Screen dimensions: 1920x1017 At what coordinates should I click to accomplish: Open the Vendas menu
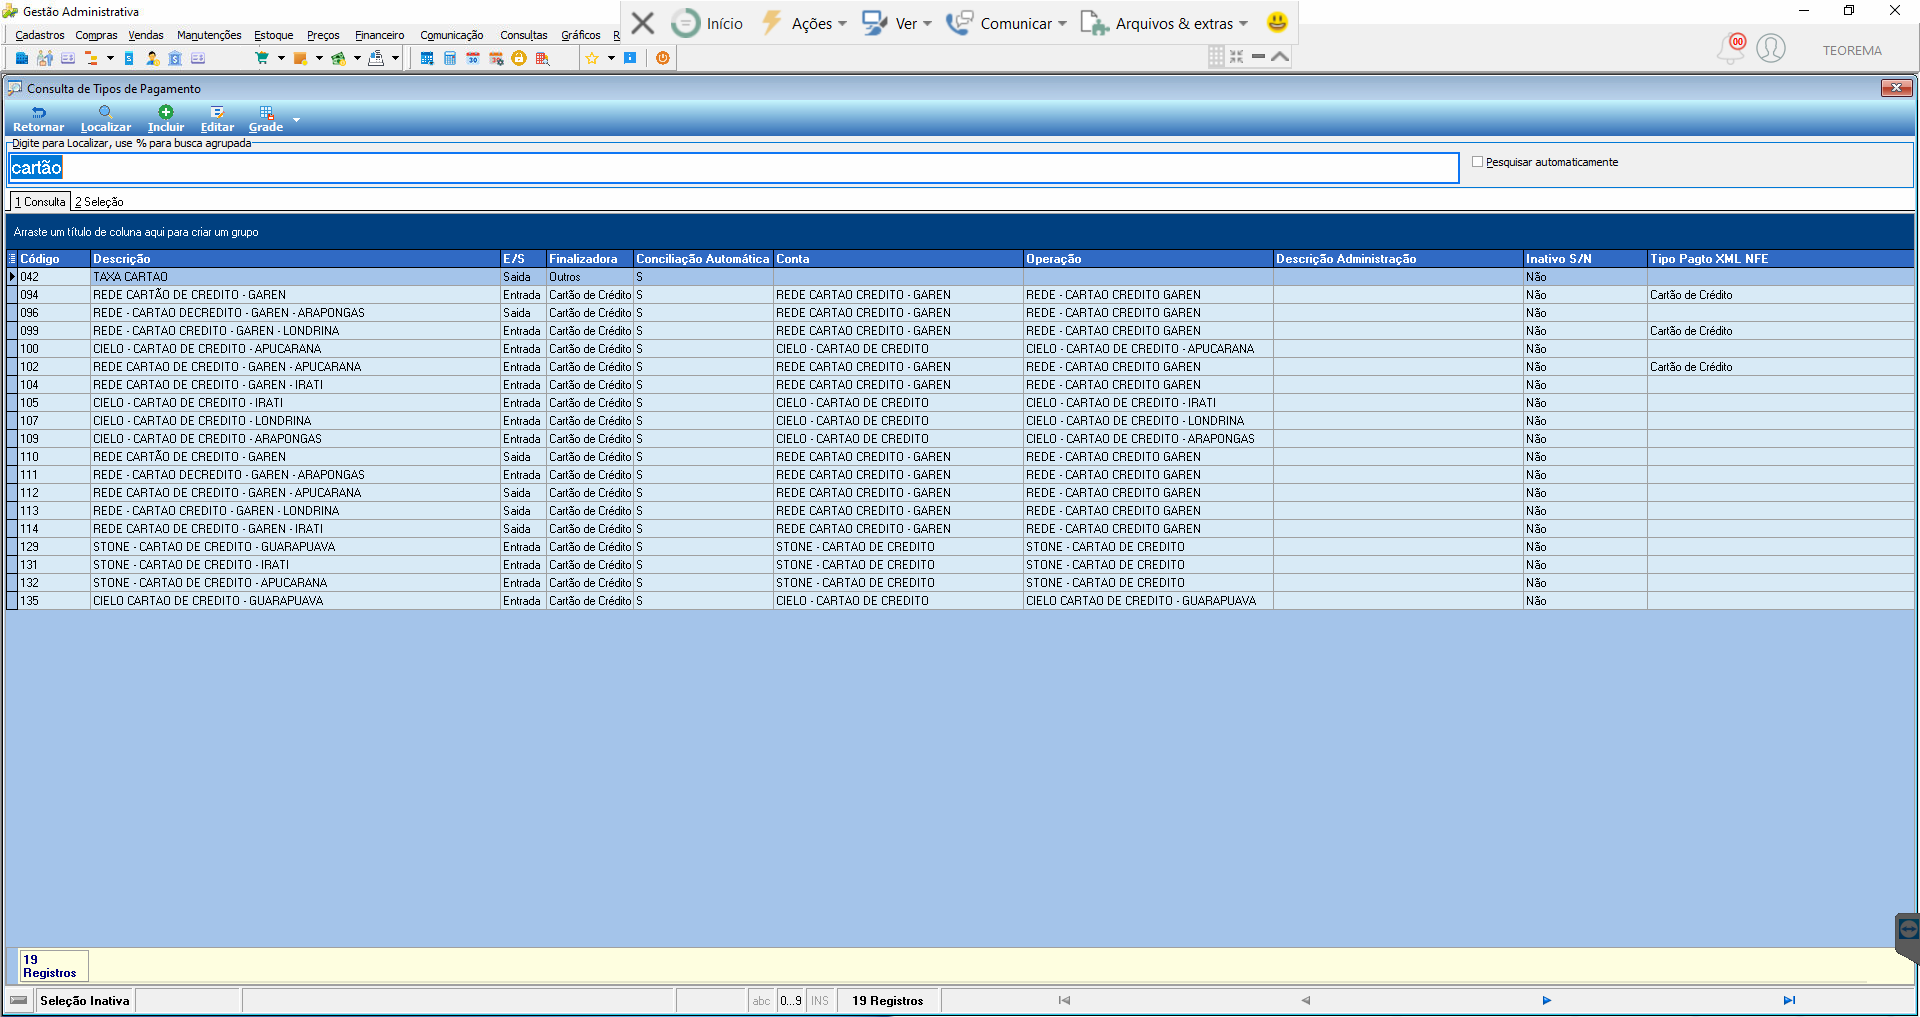coord(146,35)
